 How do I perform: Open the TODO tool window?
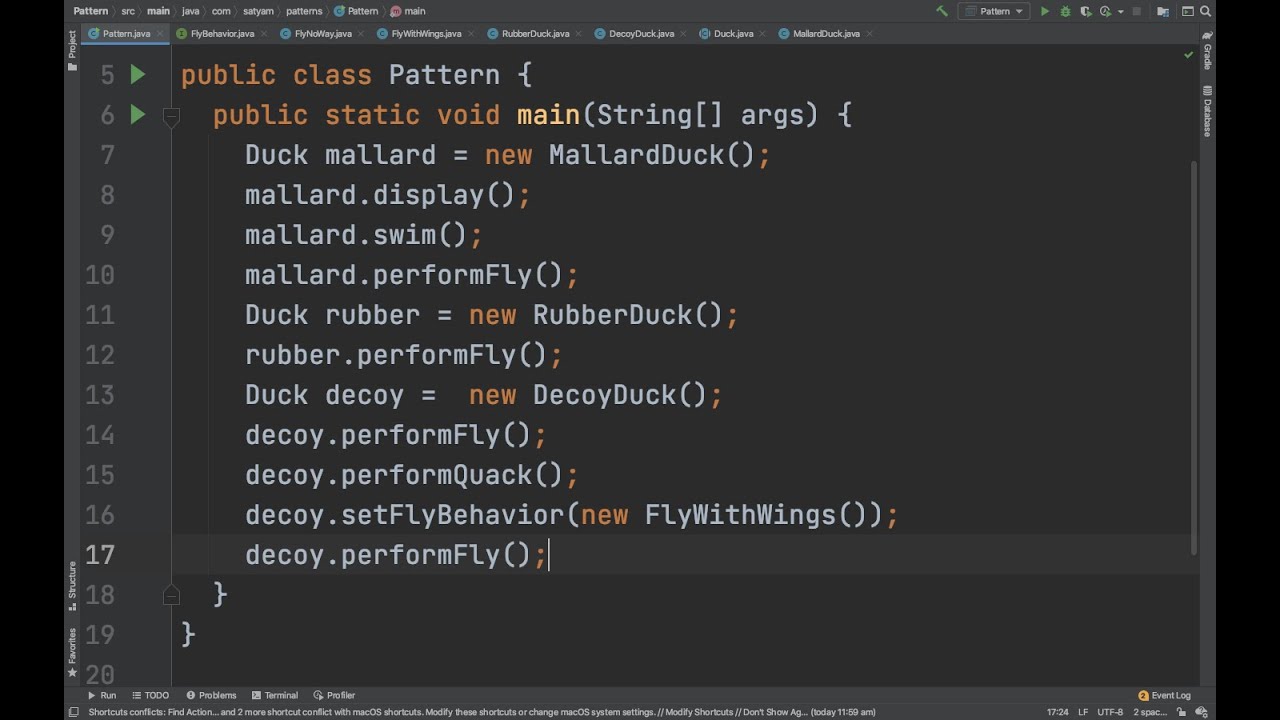click(150, 695)
